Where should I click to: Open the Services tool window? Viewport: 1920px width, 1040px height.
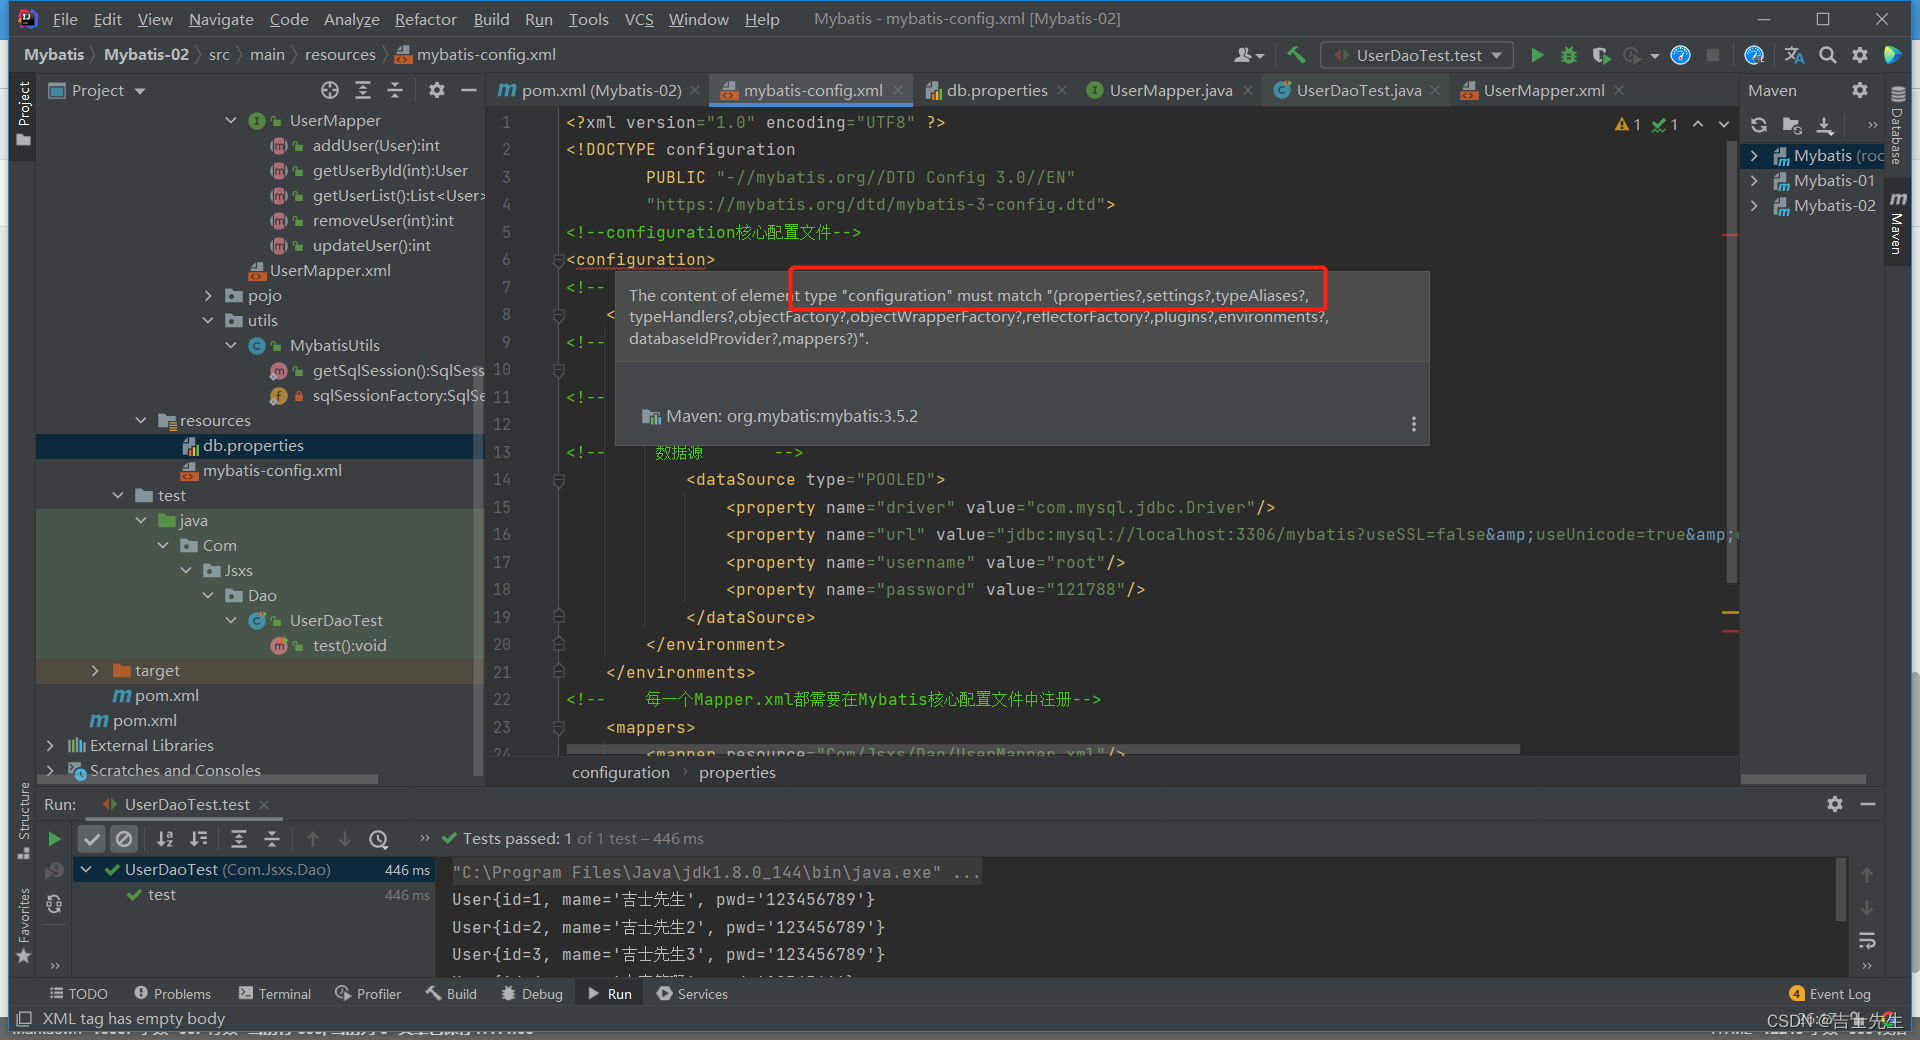coord(692,993)
